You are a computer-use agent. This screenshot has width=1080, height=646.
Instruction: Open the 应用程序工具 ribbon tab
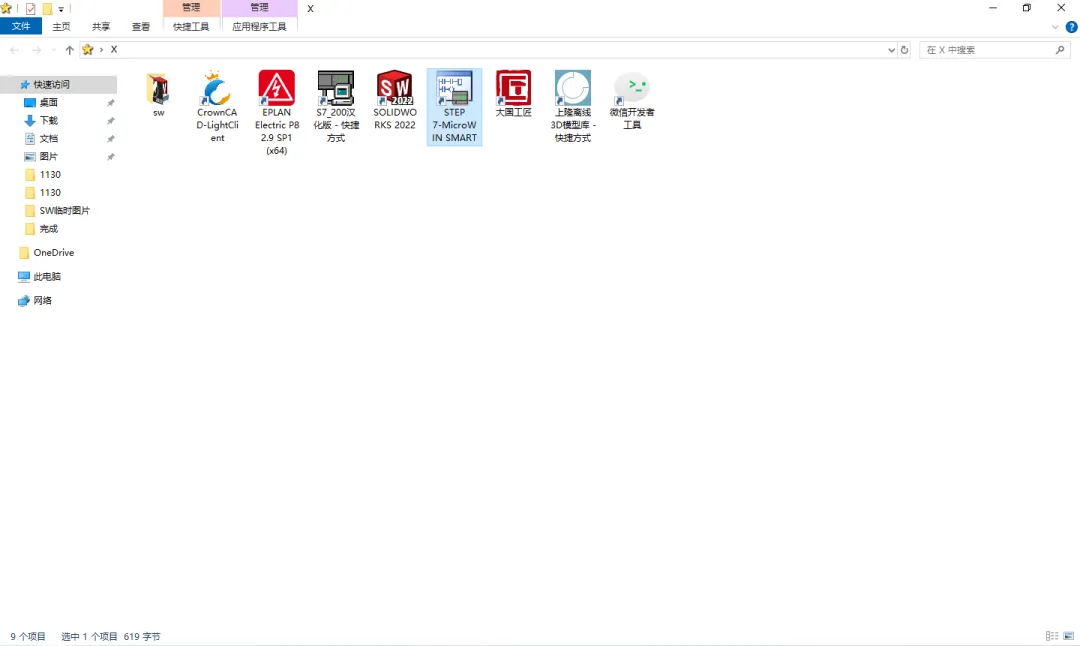point(259,26)
